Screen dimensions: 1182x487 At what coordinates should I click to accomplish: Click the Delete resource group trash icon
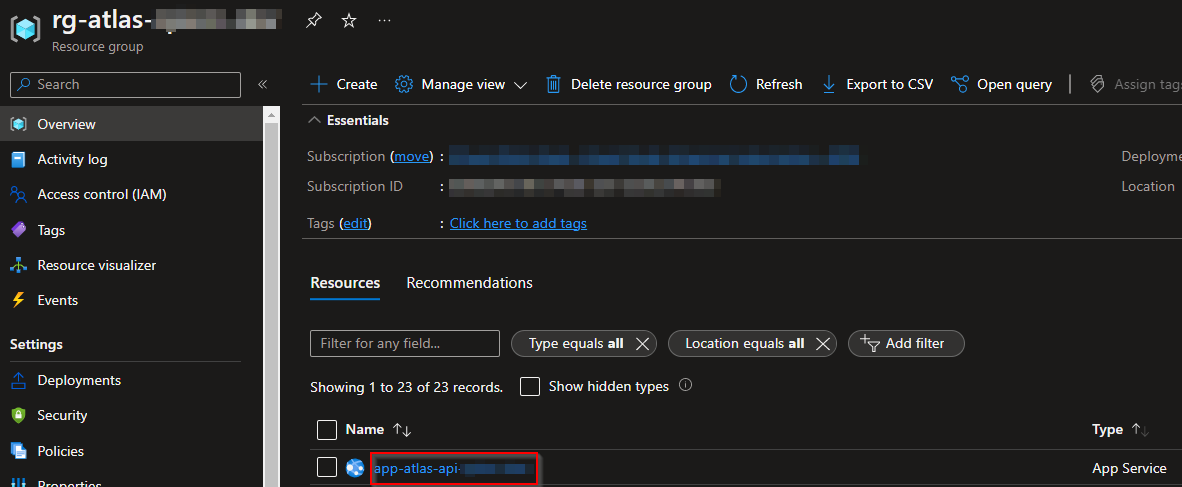click(x=553, y=84)
